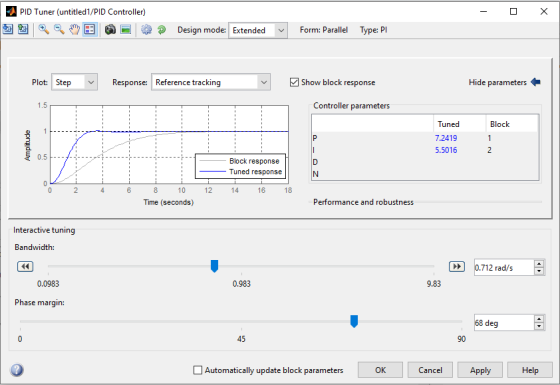This screenshot has height=385, width=560.
Task: Click the Help button
Action: click(x=530, y=370)
